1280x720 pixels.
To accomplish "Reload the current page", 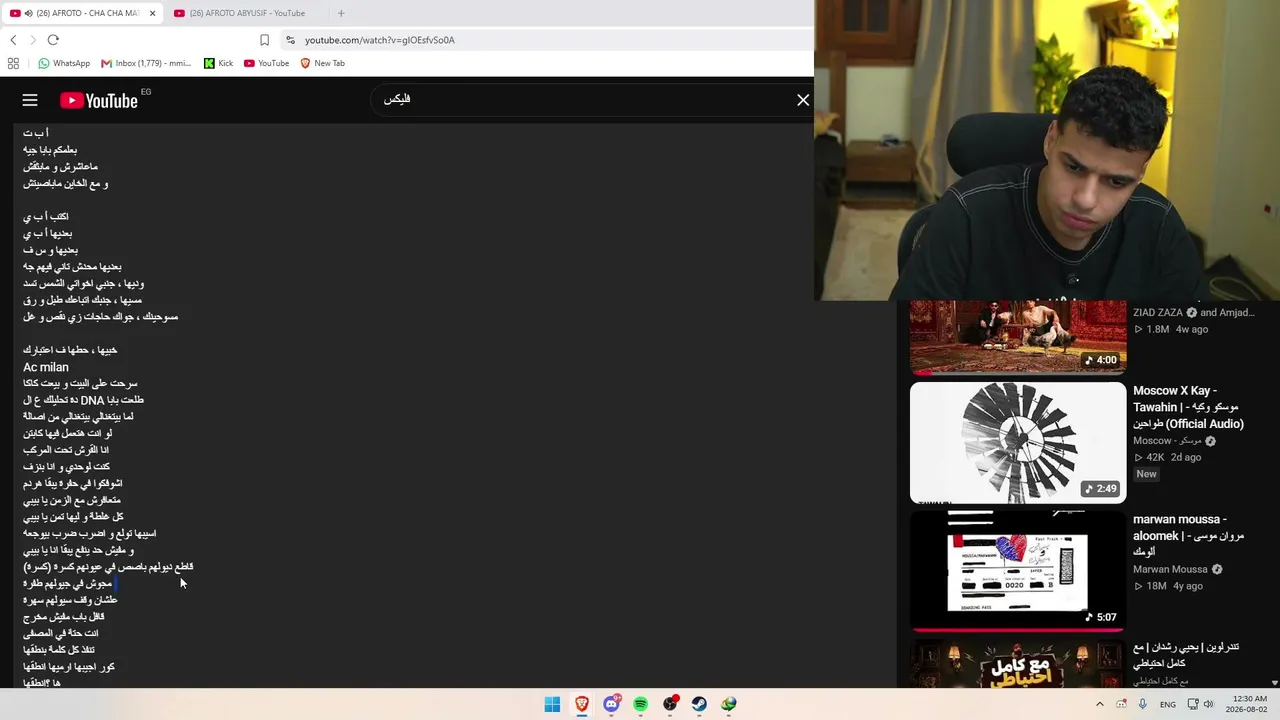I will click(x=53, y=40).
